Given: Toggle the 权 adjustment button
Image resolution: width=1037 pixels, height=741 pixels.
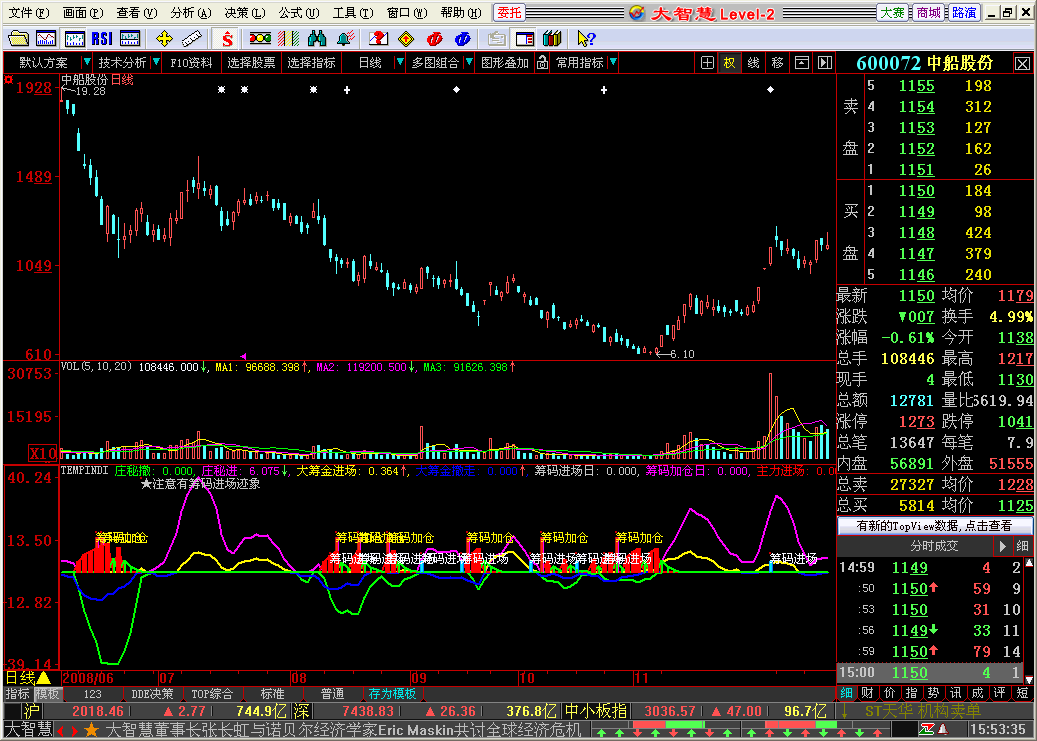Looking at the screenshot, I should 729,63.
